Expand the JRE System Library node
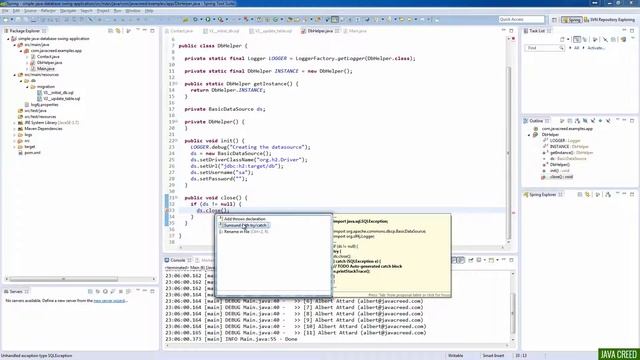640x360 pixels. point(15,123)
